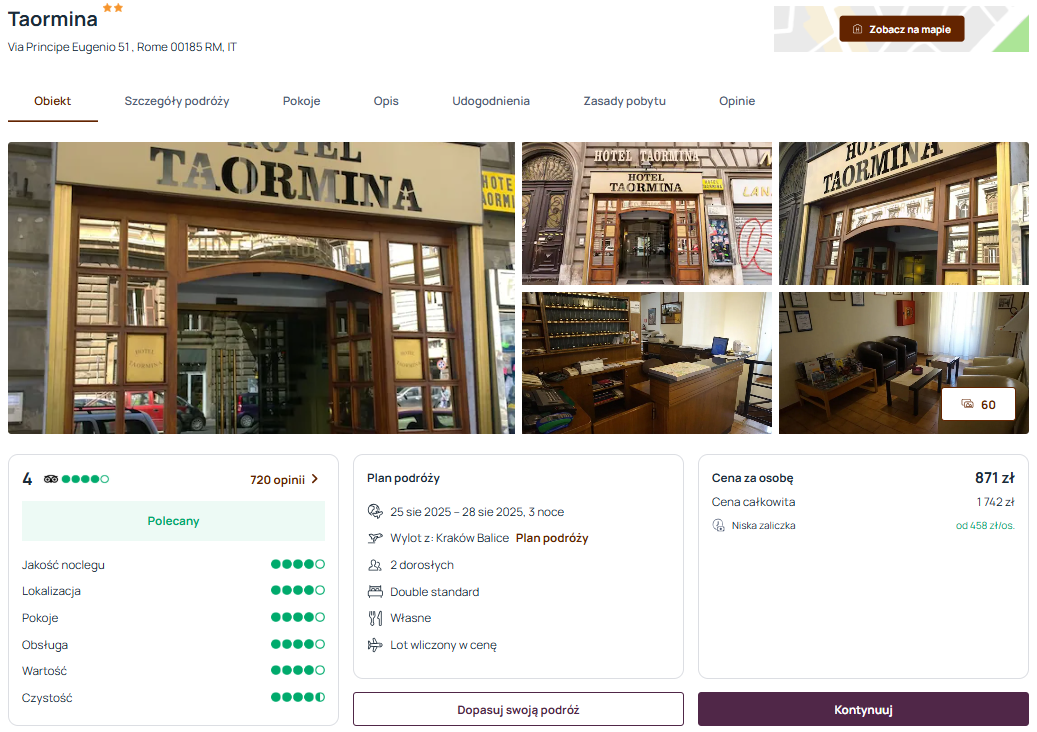Screen dimensions: 1037x732
Task: Click the Cena za osobę label
Action: [x=752, y=478]
